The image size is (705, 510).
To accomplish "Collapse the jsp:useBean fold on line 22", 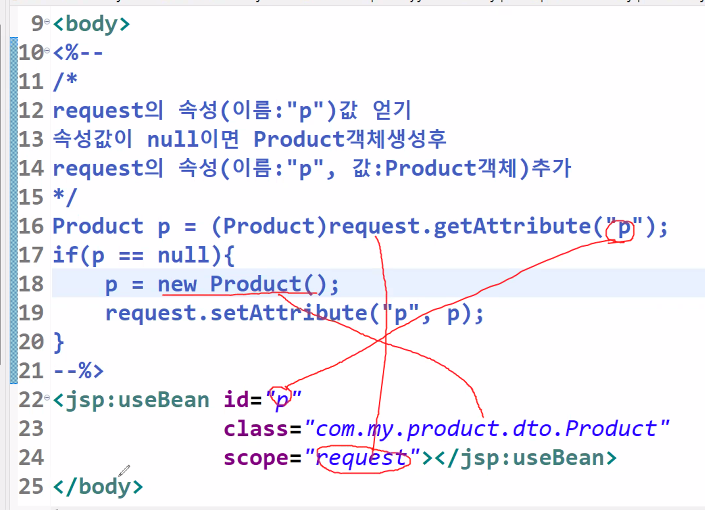I will [x=47, y=397].
